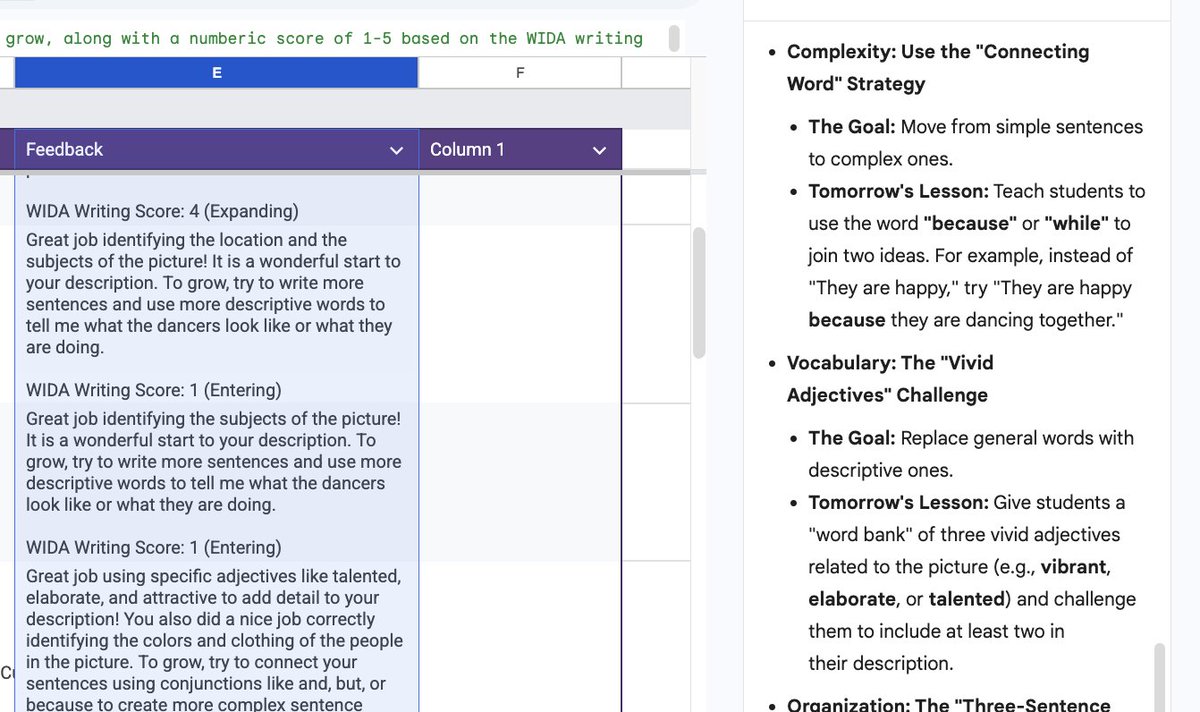1200x712 pixels.
Task: Click the Column 1 header cell
Action: coord(520,149)
